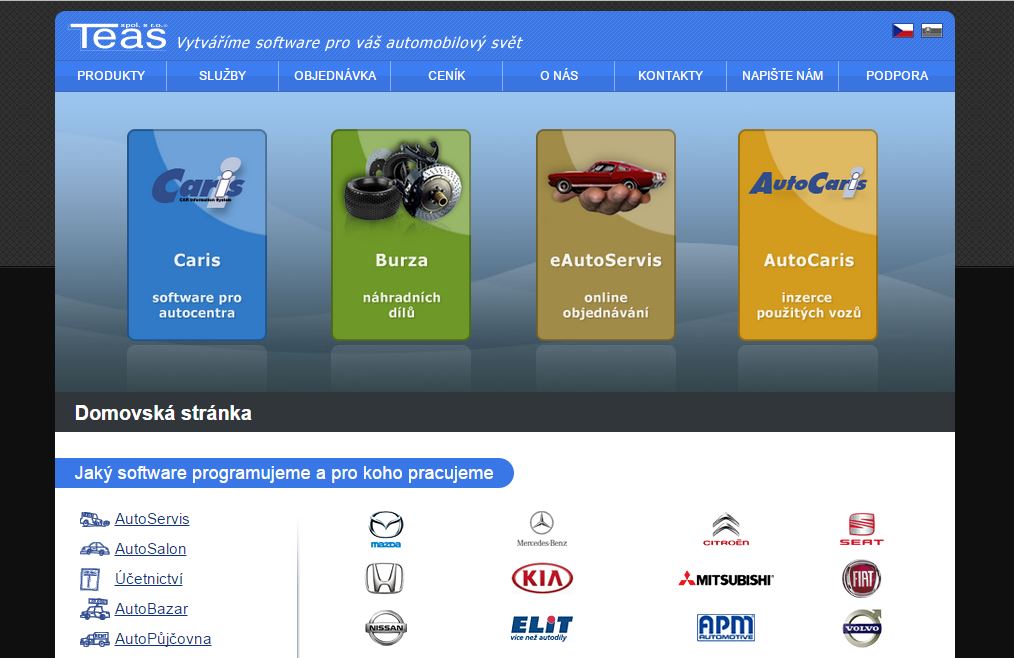Click the Citroën brand logo
The image size is (1014, 658).
pos(725,529)
